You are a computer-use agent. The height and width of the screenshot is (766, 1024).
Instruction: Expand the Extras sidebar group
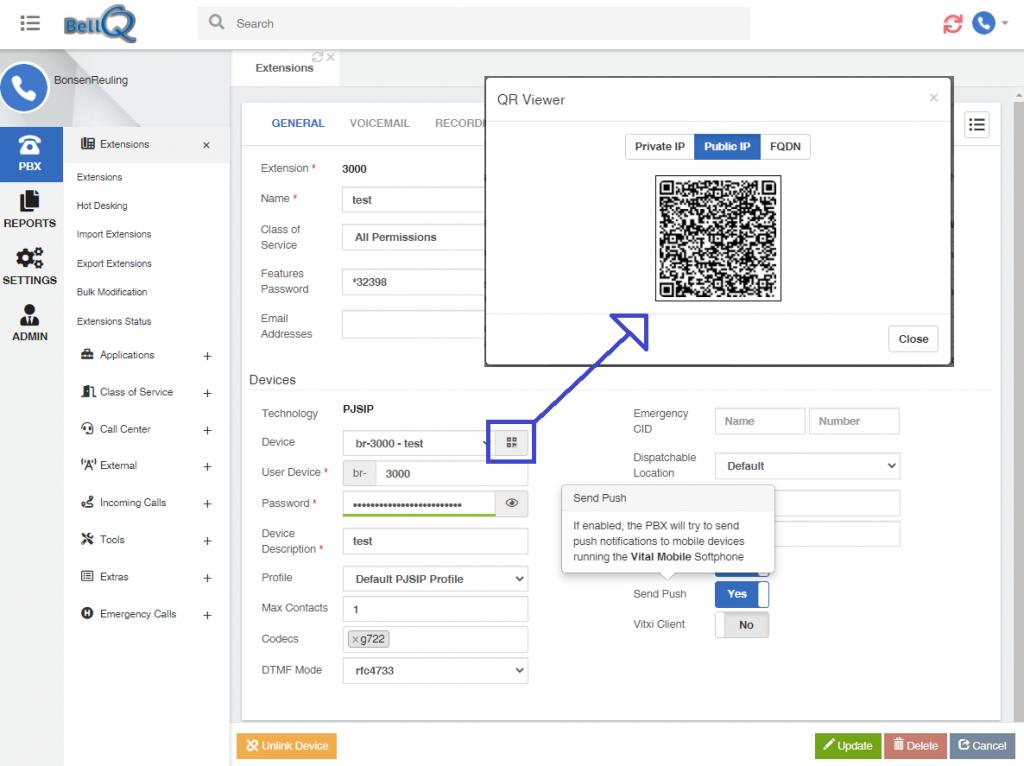coord(207,578)
